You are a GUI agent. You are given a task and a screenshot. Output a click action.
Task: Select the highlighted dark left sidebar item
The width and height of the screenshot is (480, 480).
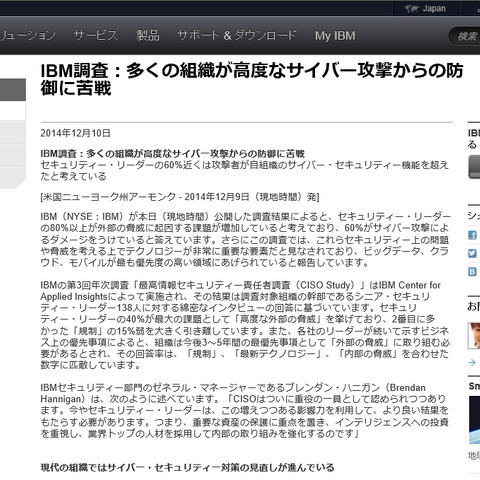pyautogui.click(x=13, y=90)
